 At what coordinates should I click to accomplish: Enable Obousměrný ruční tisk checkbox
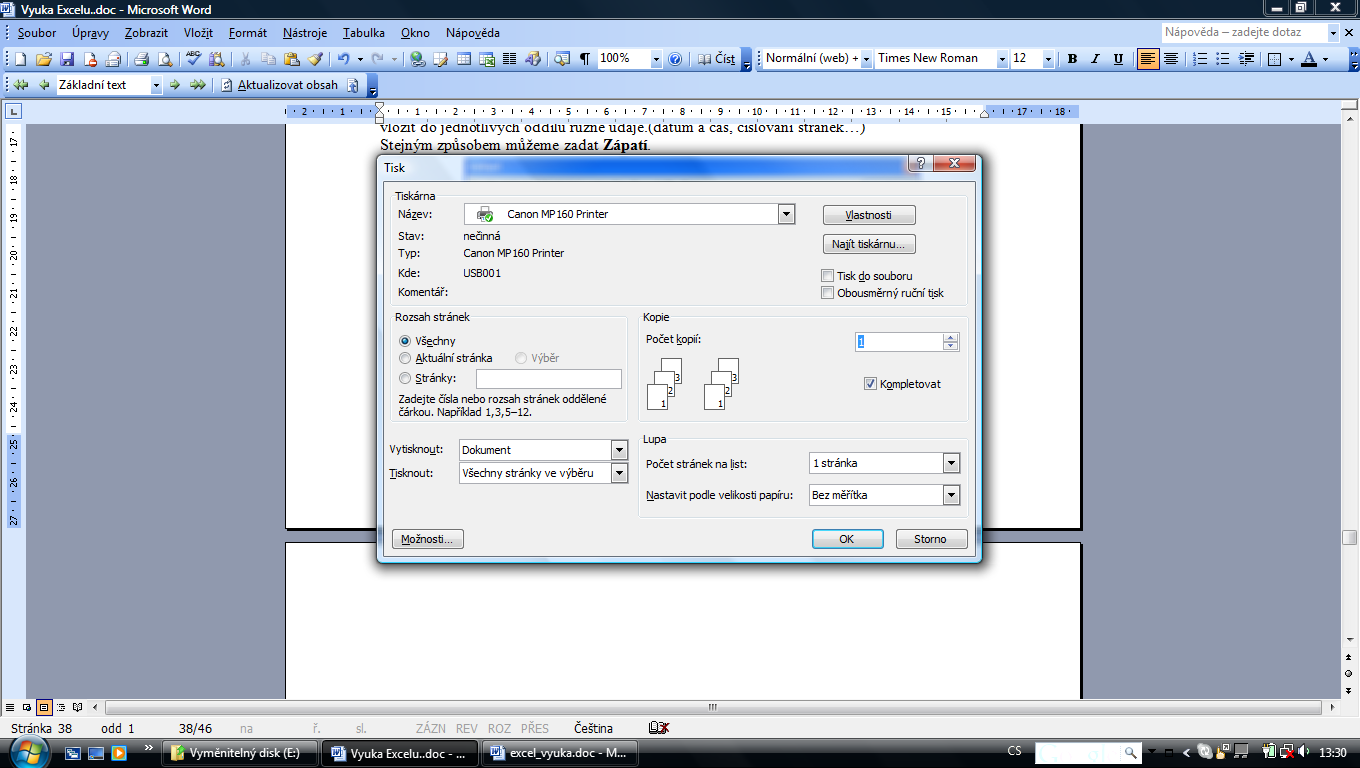tap(827, 293)
